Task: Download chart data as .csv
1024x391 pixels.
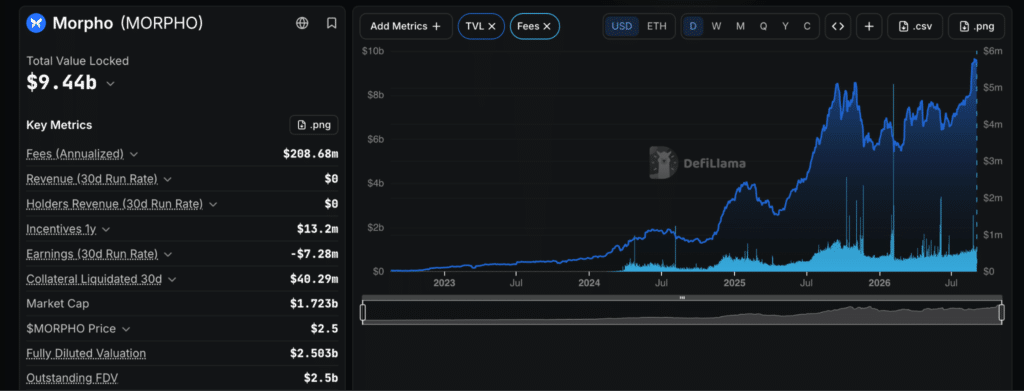Action: tap(916, 26)
